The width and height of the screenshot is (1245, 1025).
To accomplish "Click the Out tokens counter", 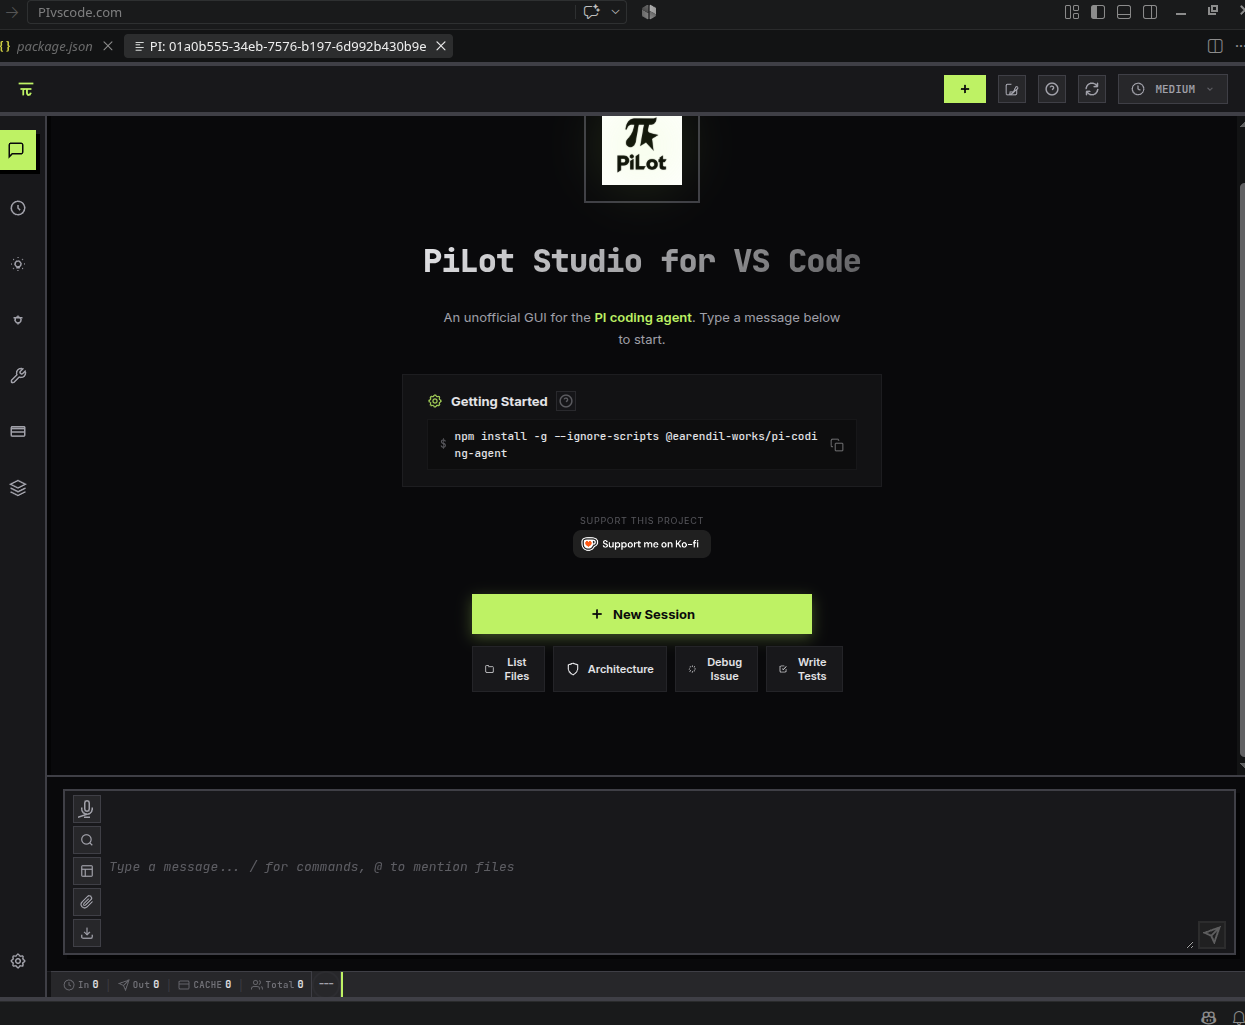I will [x=139, y=985].
